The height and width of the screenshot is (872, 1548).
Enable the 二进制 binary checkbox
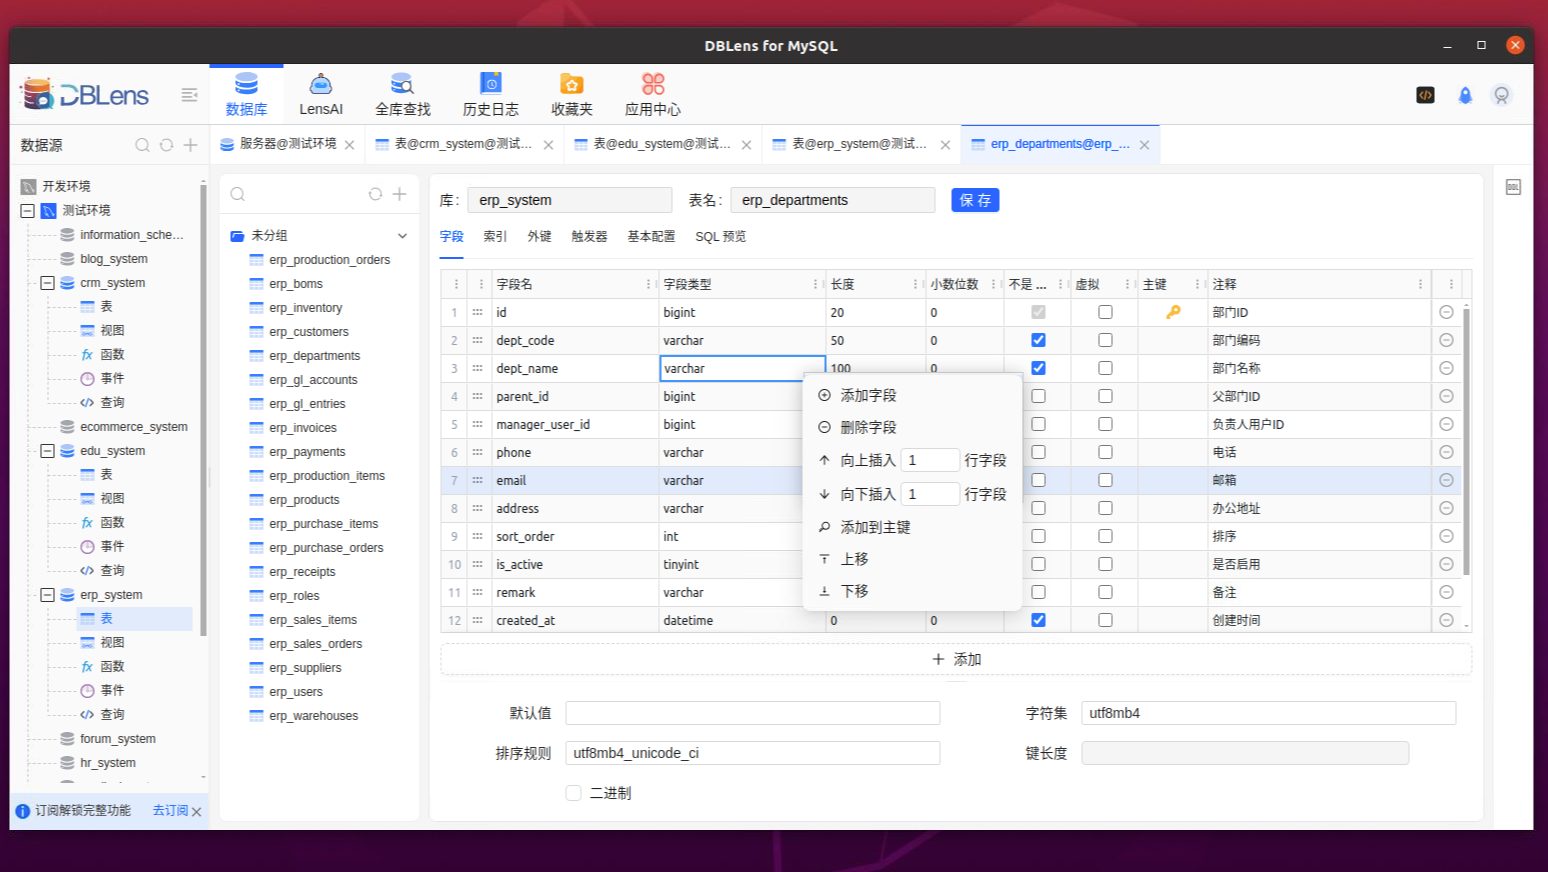573,792
